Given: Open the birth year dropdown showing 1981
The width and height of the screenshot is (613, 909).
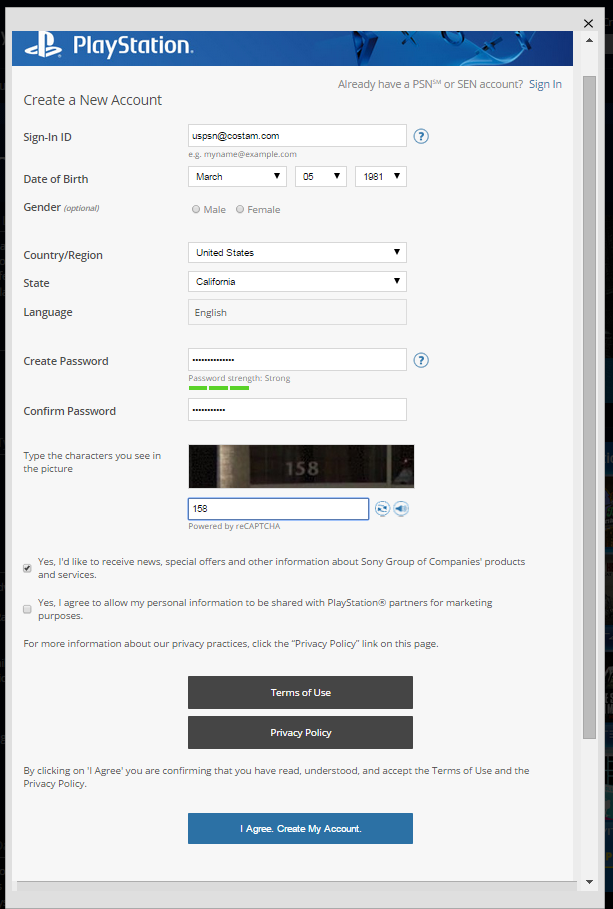Looking at the screenshot, I should (380, 177).
